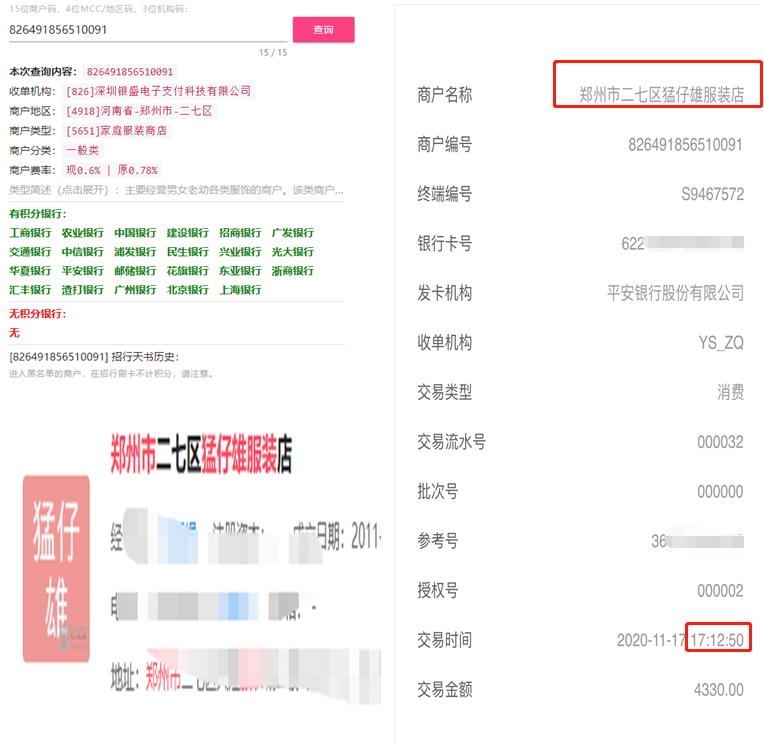Click acquirer [826]深圳银盛电子支付科技有限公司

(158, 91)
